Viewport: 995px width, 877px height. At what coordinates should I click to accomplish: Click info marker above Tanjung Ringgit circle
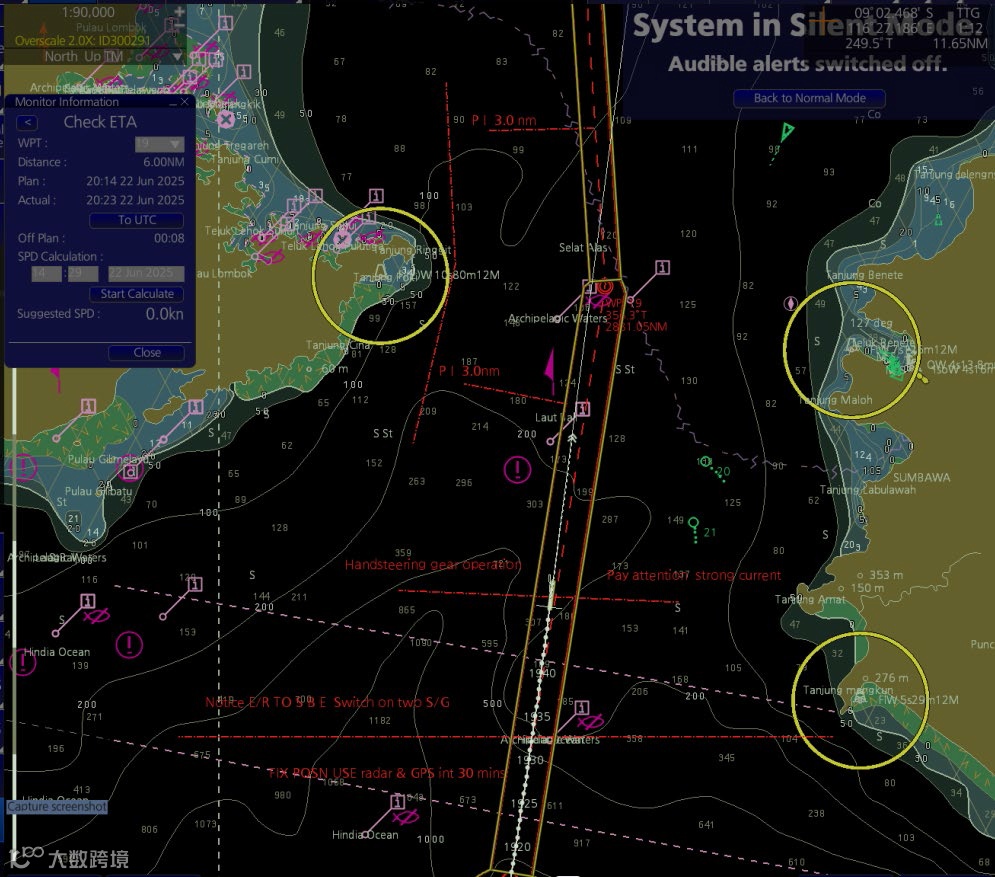click(x=376, y=196)
